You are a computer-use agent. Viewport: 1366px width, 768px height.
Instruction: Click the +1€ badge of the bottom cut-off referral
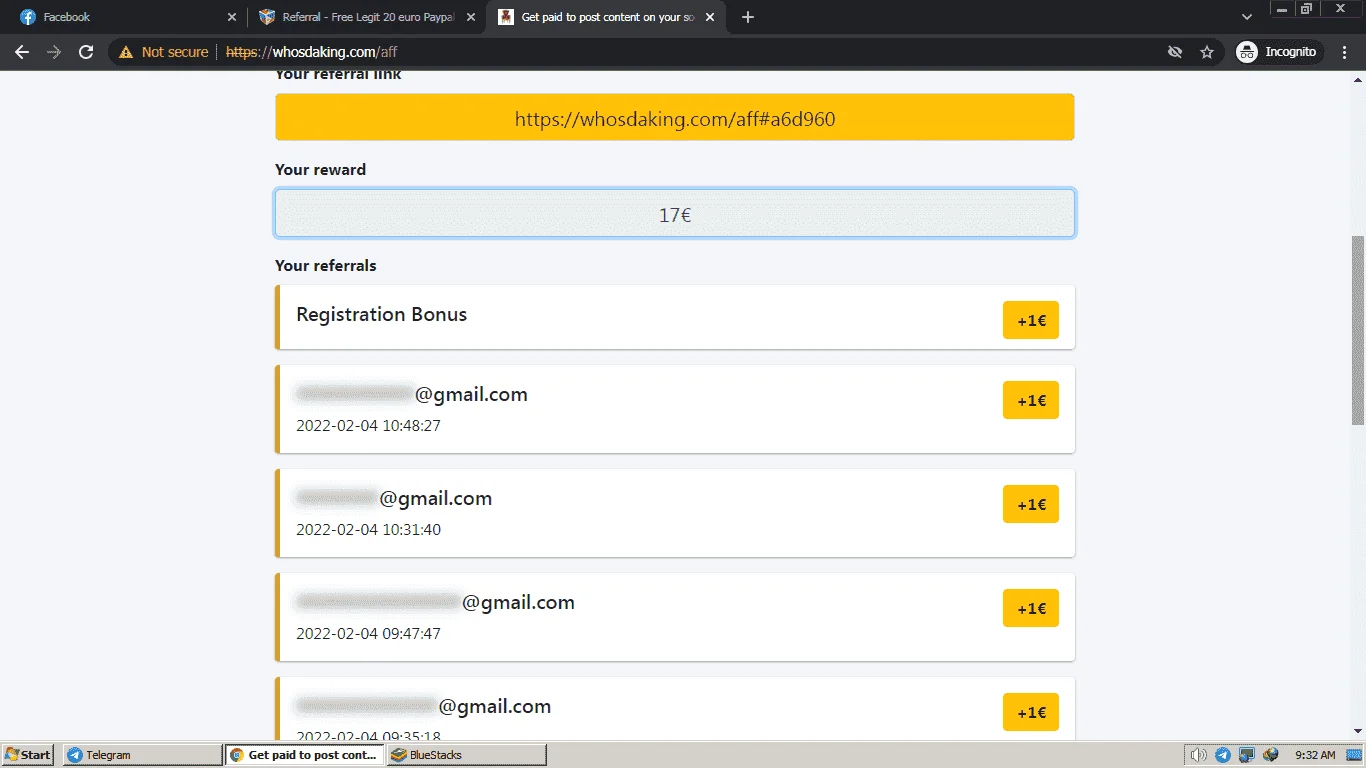(1031, 712)
